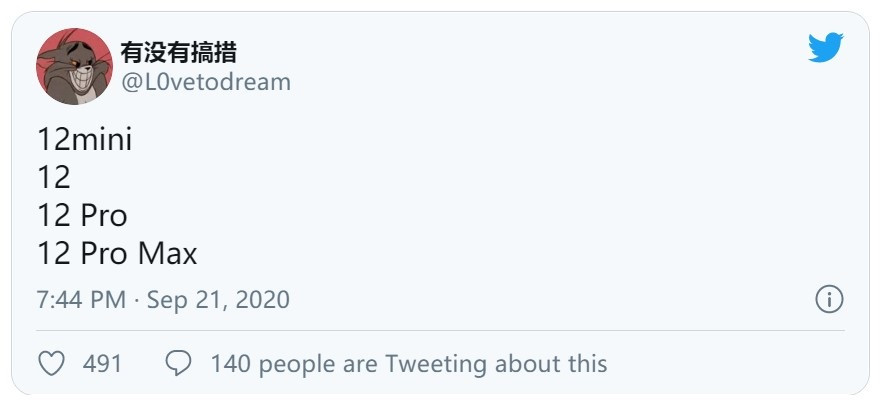The height and width of the screenshot is (412, 881).
Task: Click the word mini in first line
Action: [102, 139]
